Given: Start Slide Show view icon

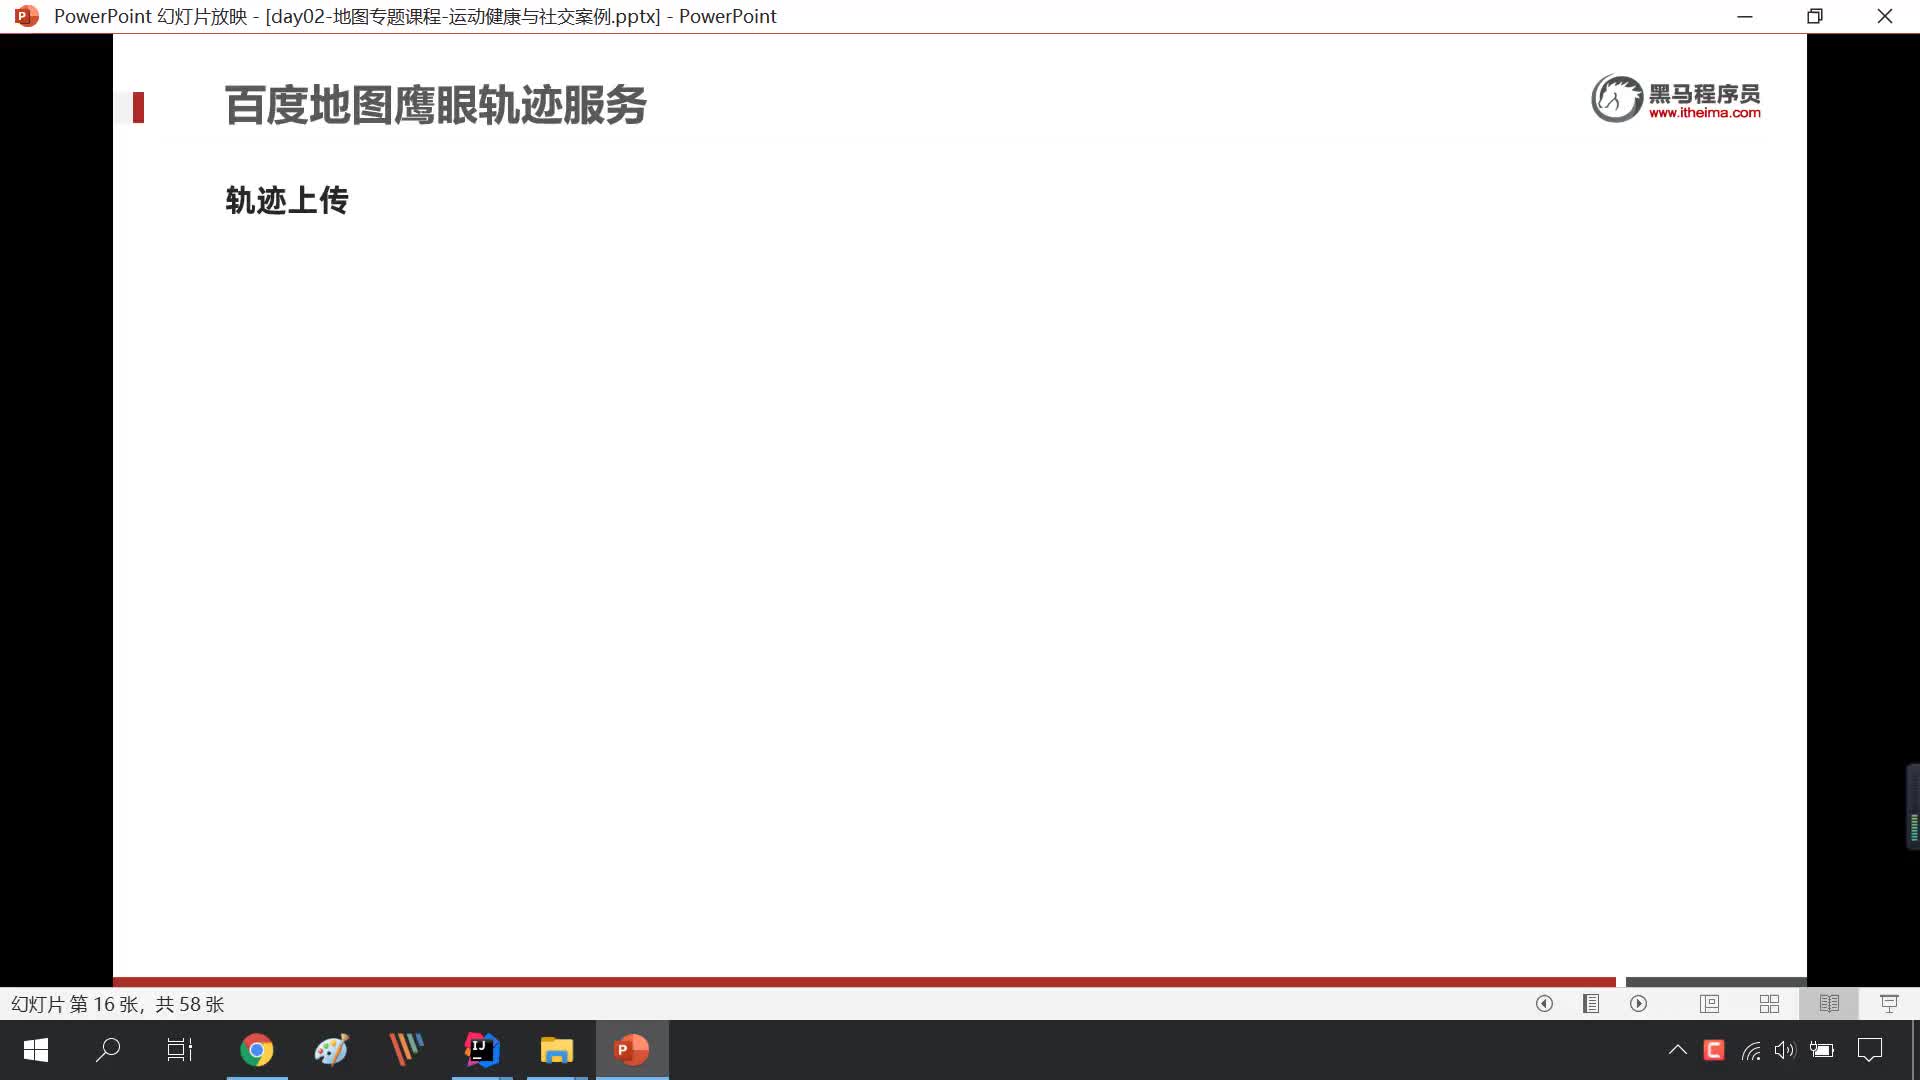Looking at the screenshot, I should pyautogui.click(x=1889, y=1003).
